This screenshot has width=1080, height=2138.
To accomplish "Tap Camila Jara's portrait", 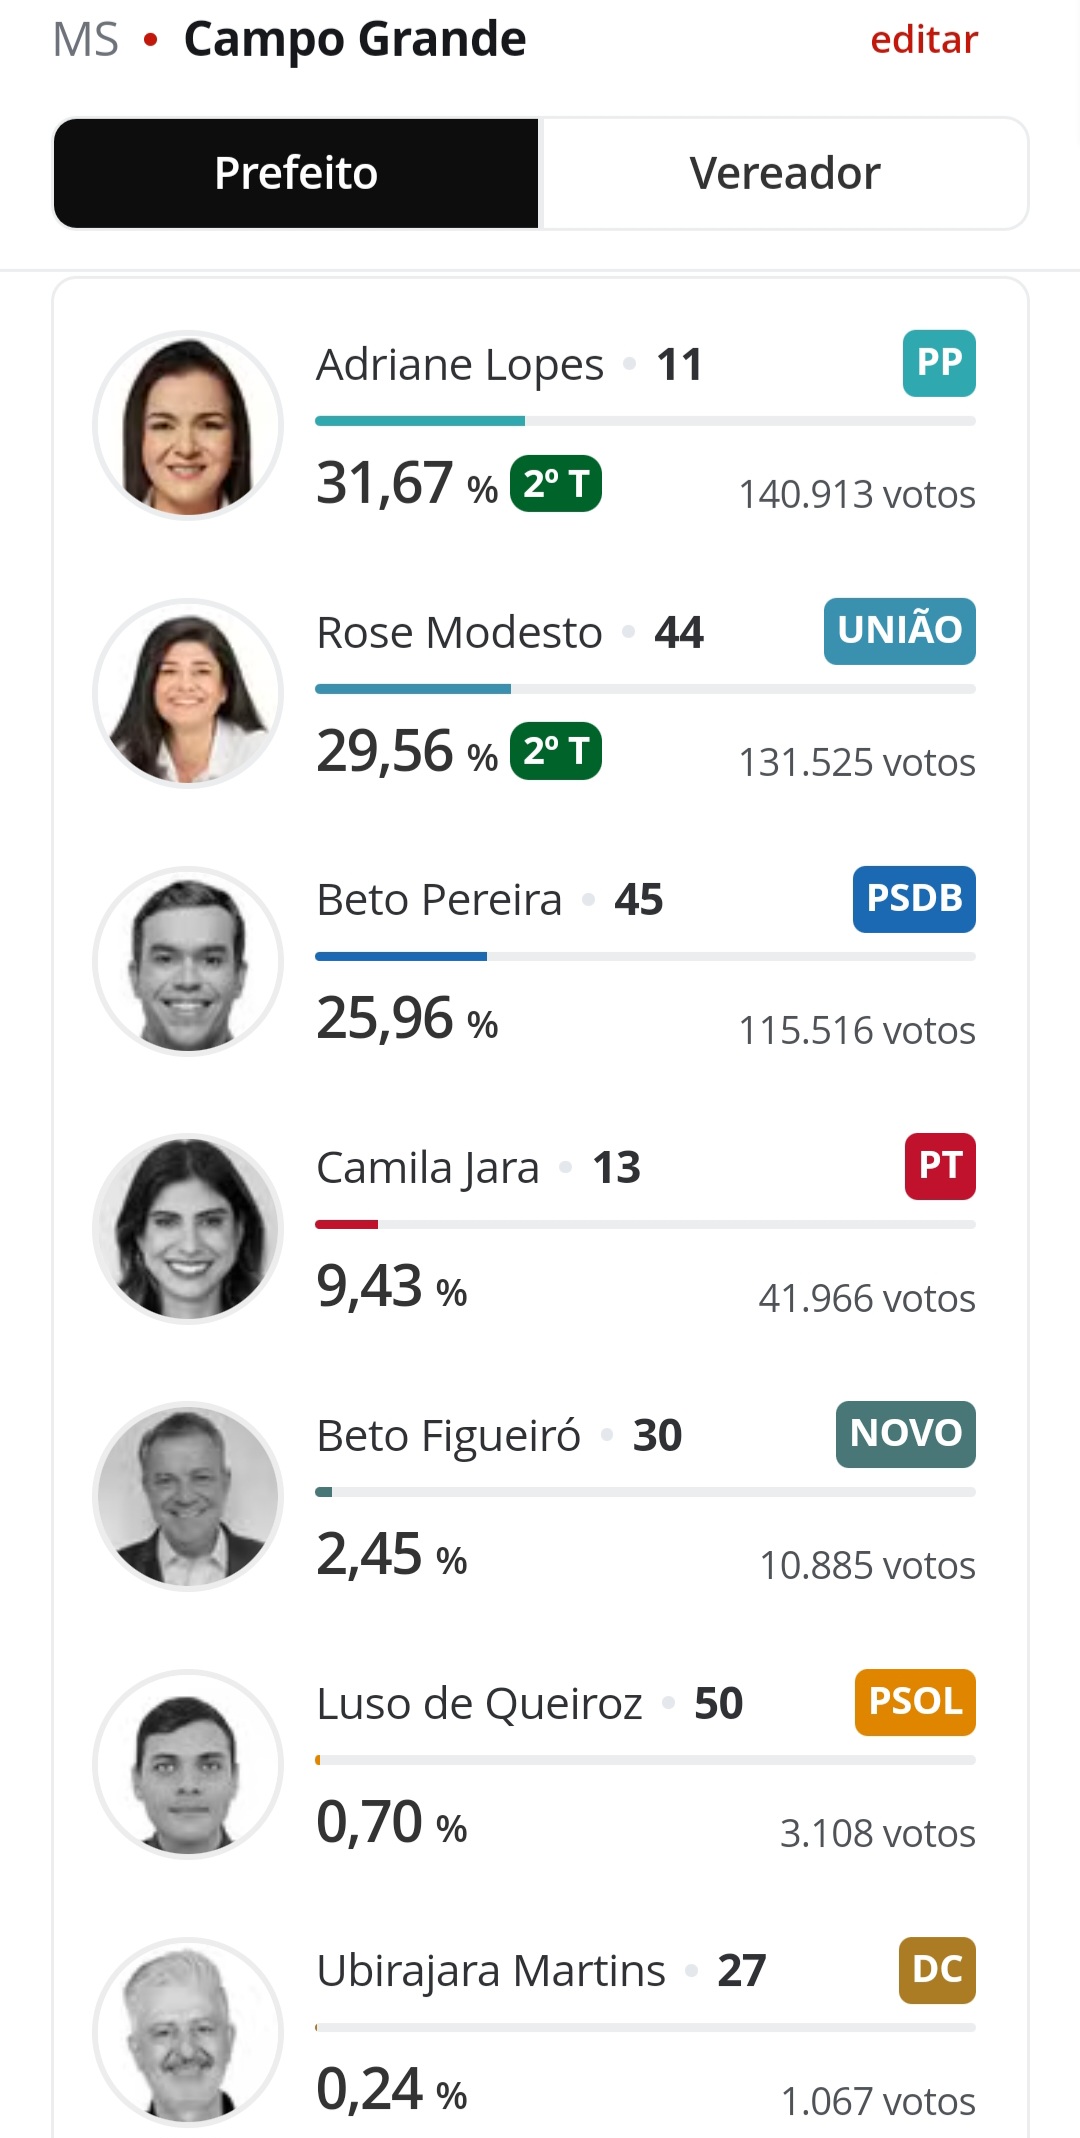I will [188, 1229].
